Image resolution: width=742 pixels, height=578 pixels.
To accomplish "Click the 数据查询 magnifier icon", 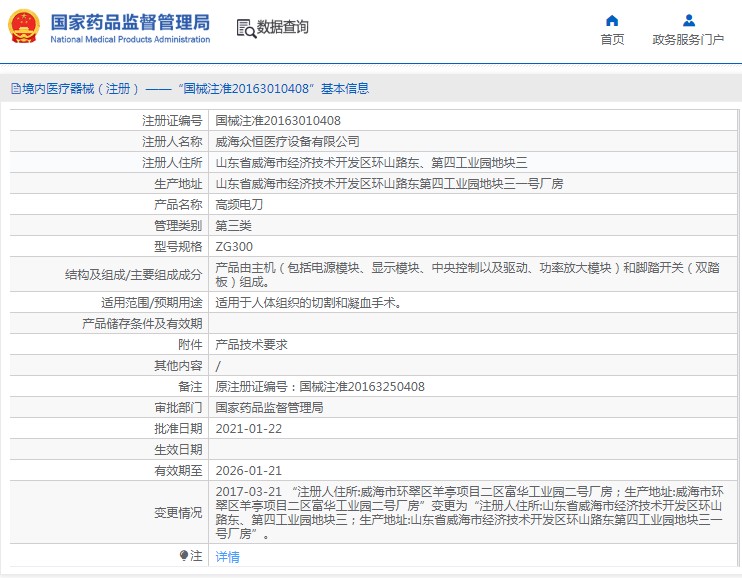I will click(x=245, y=28).
